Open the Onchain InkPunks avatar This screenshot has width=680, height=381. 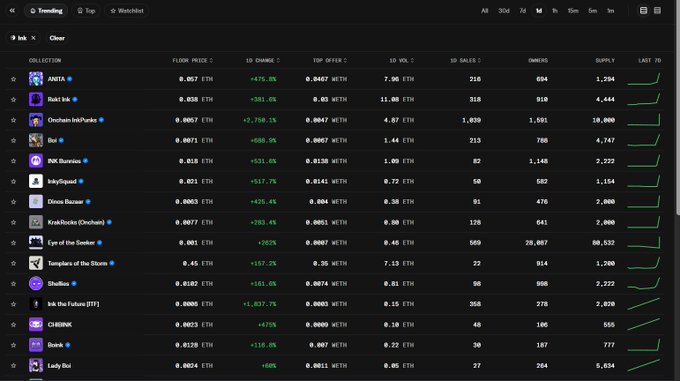pos(36,120)
